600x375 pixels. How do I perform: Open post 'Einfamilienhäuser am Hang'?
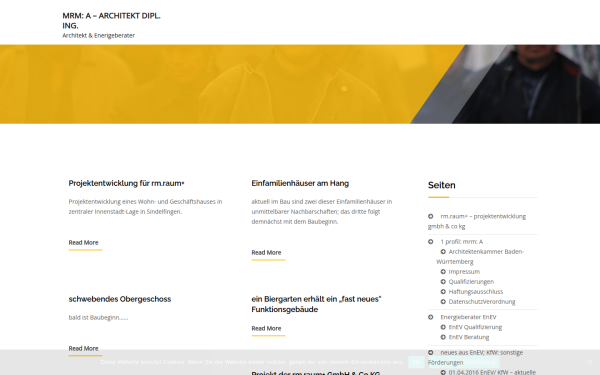click(300, 183)
